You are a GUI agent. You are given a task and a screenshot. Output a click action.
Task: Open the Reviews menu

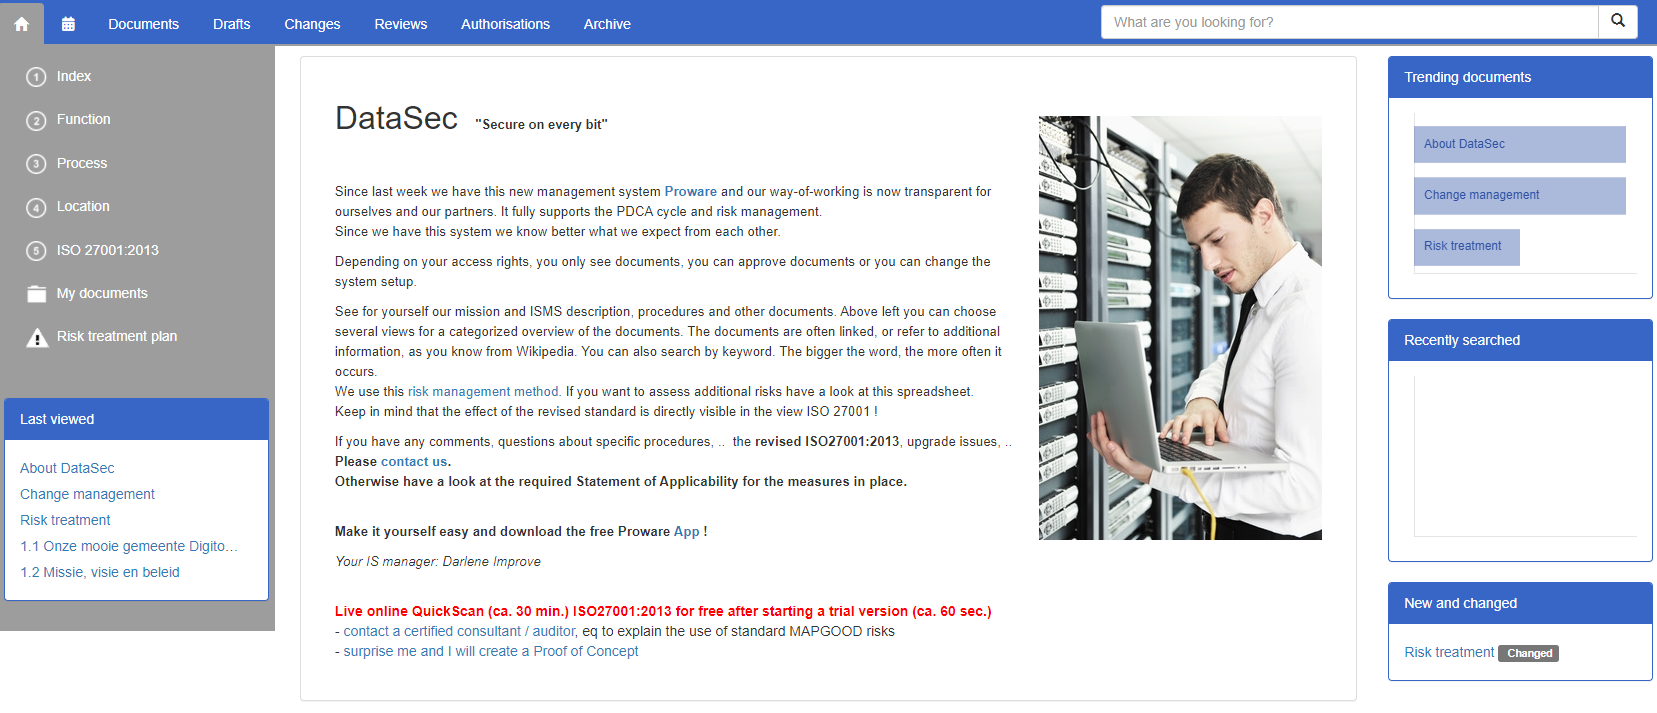[400, 24]
